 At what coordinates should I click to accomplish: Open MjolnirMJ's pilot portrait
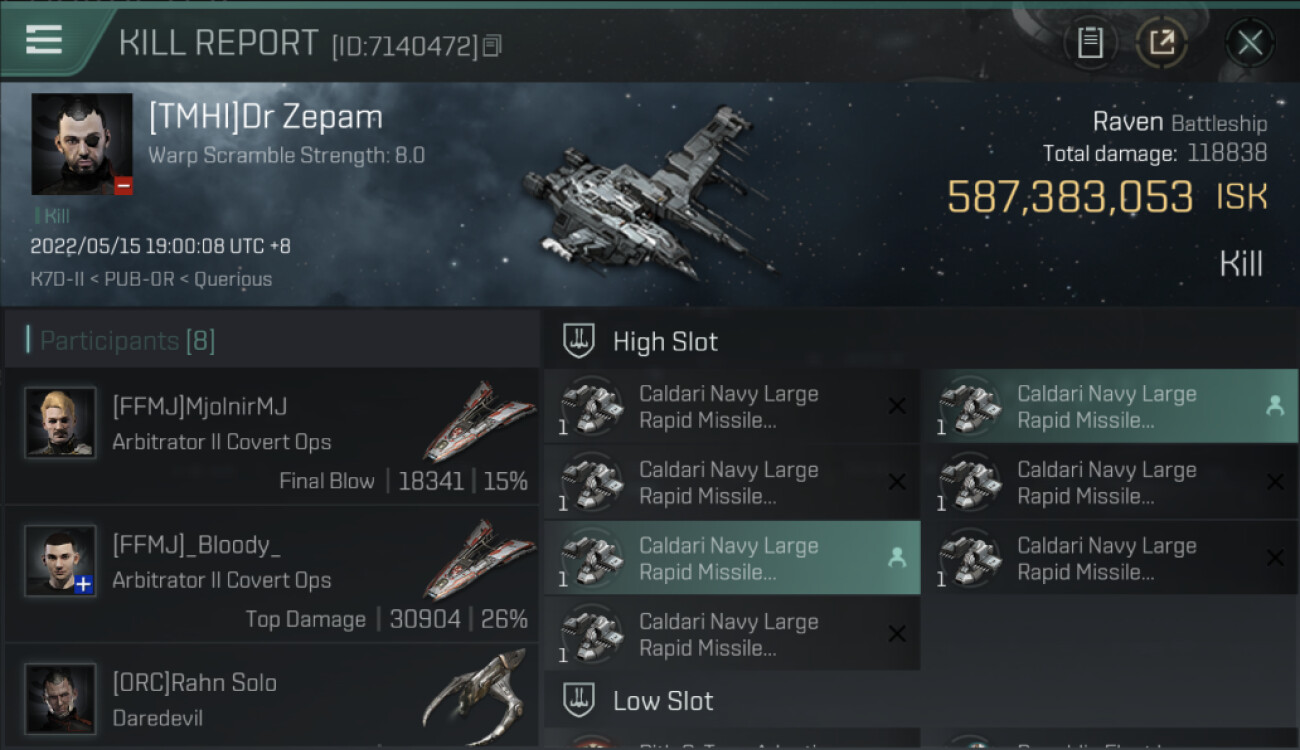pyautogui.click(x=60, y=422)
